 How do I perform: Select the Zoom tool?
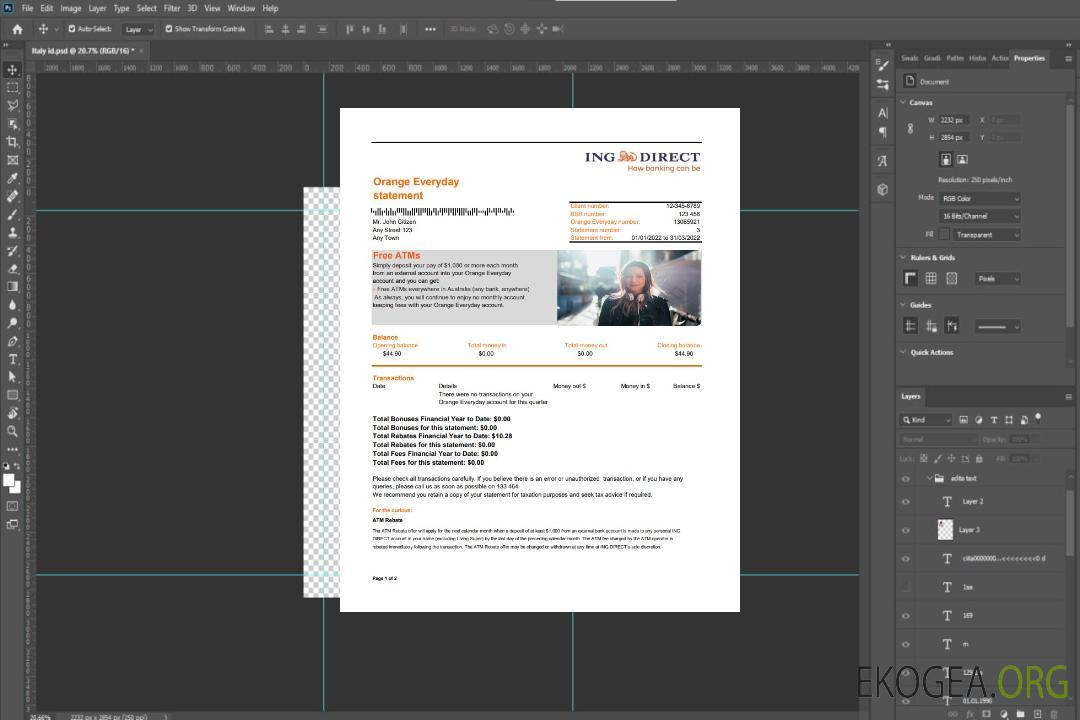pyautogui.click(x=12, y=431)
